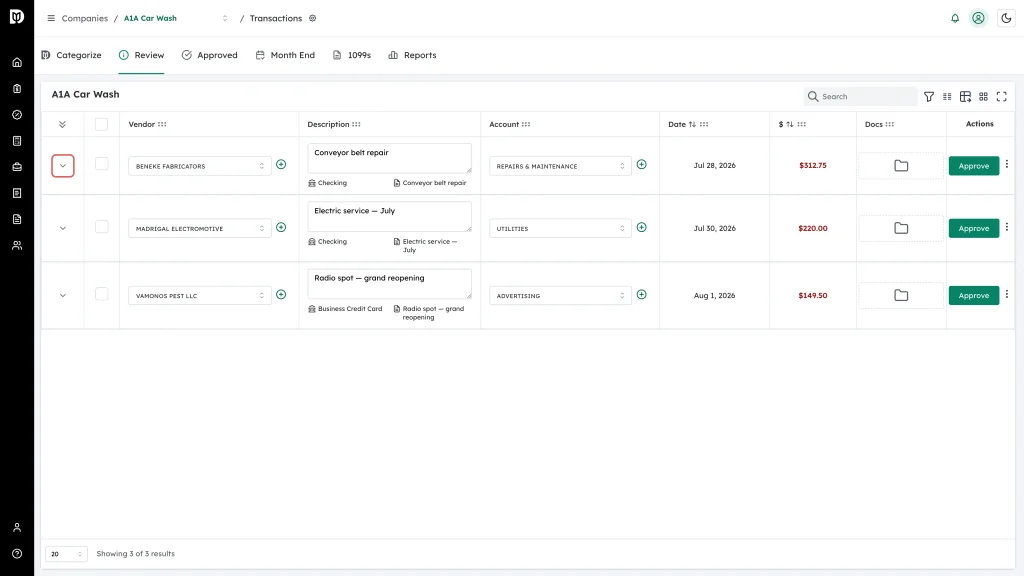Add account plus icon next to Repairs & Maintenance
This screenshot has width=1024, height=576.
(641, 165)
